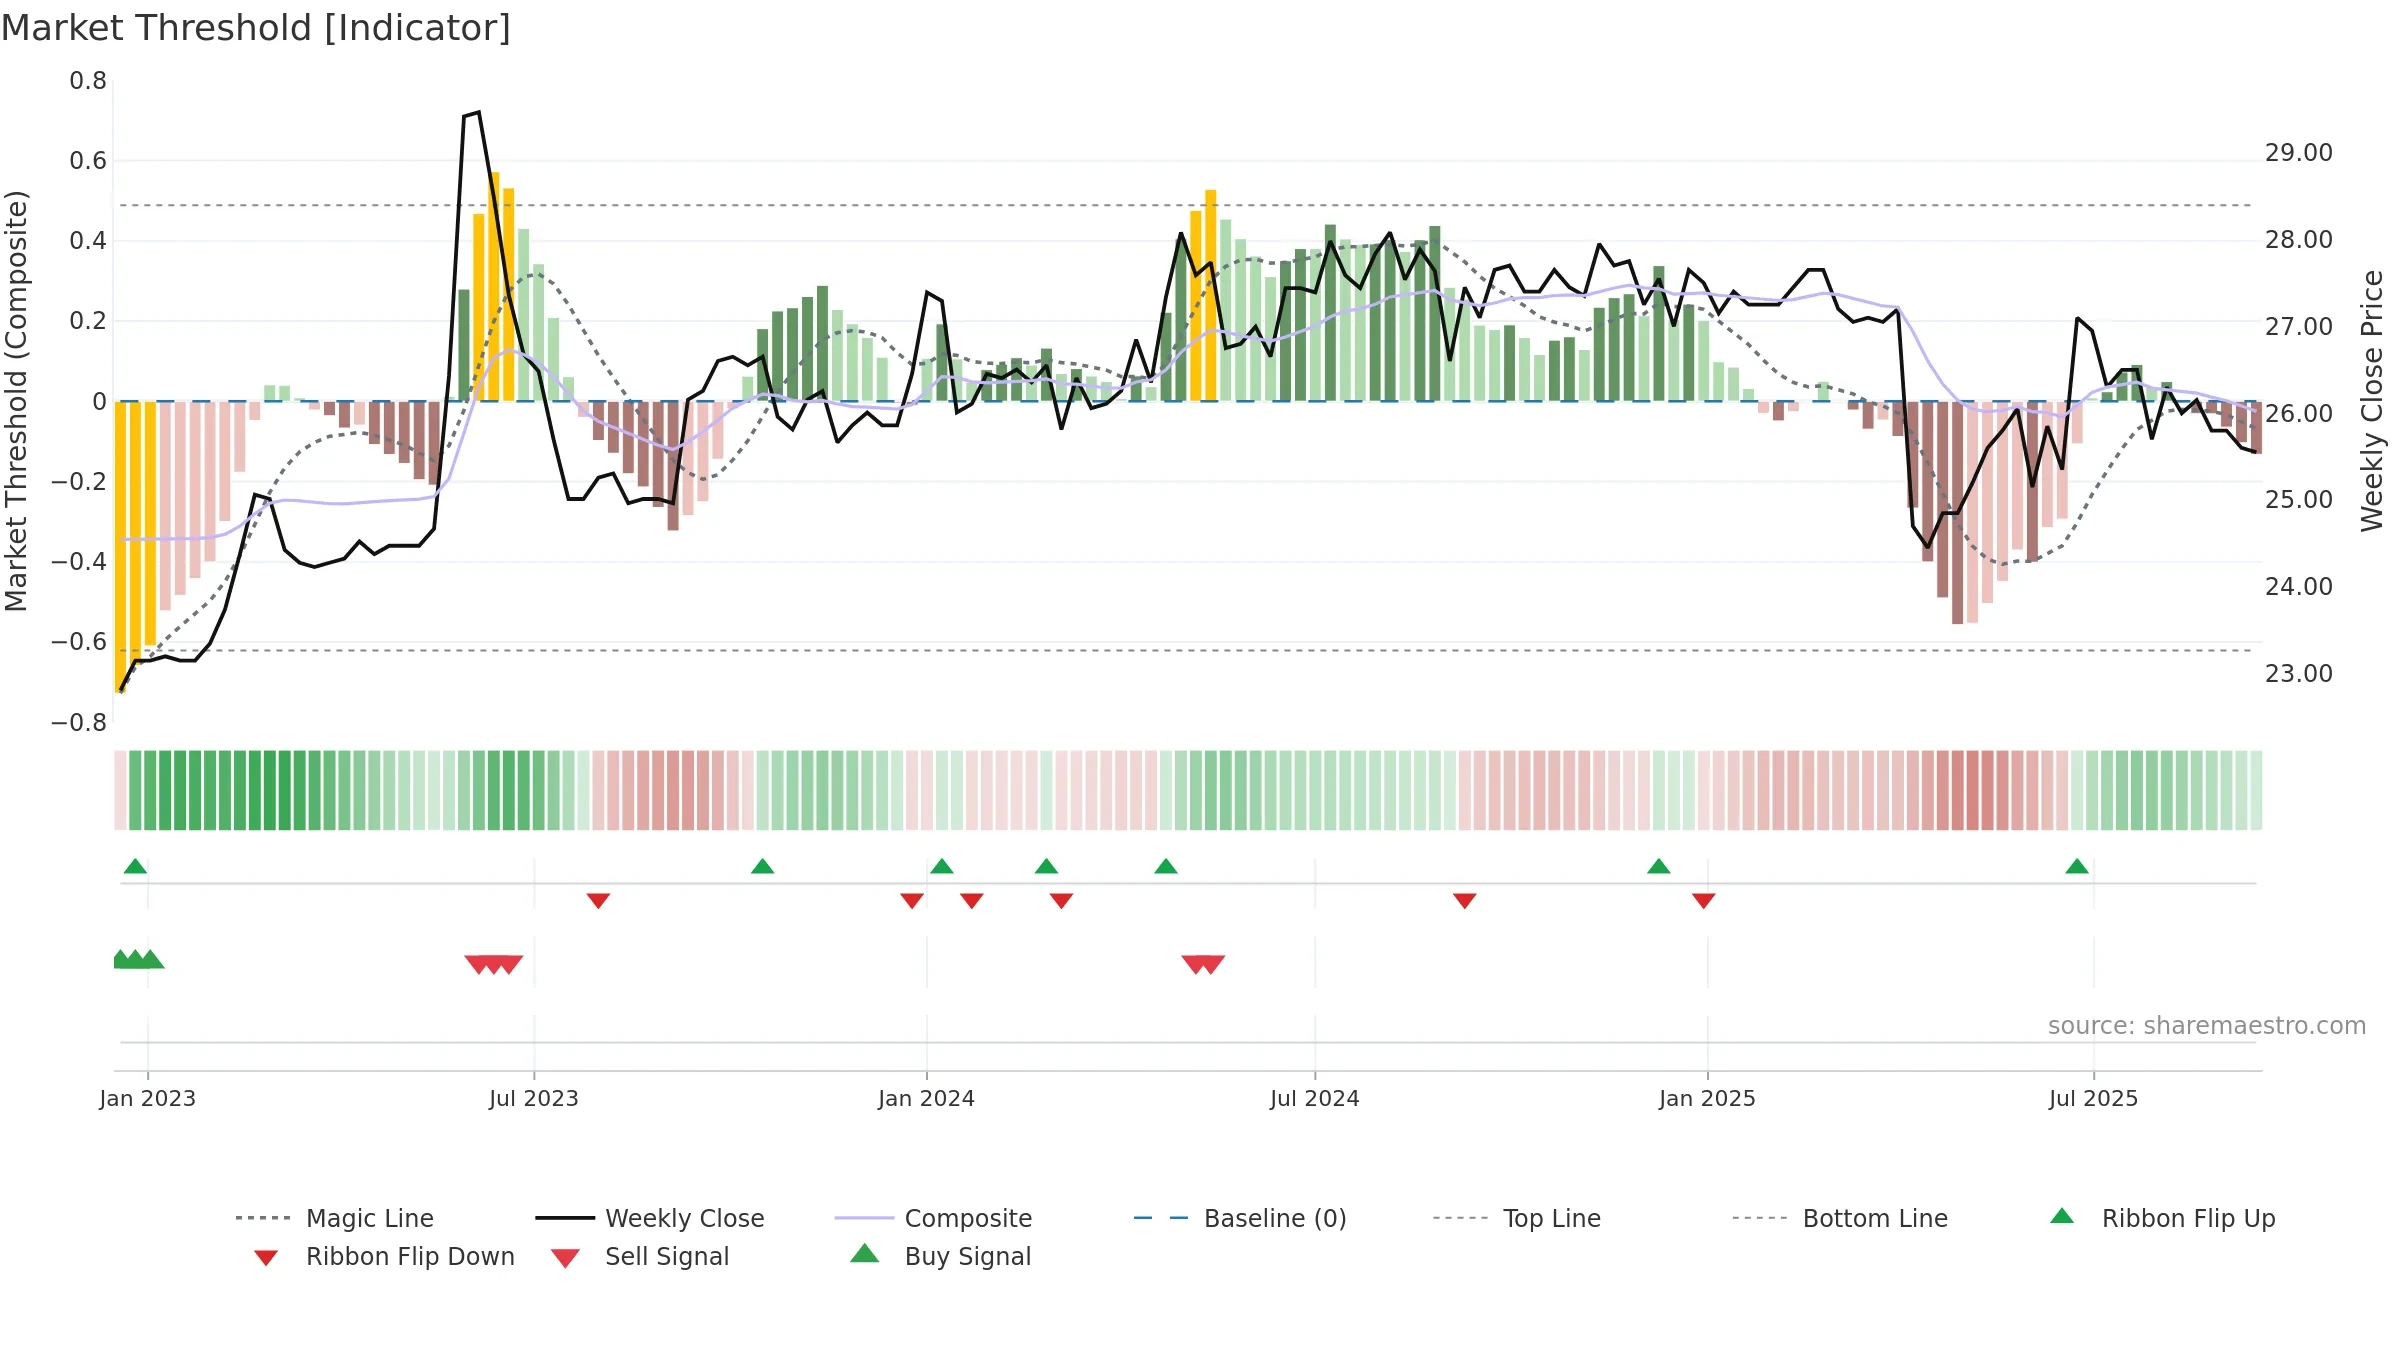Toggle the Magic Line legend entry
Image resolution: width=2400 pixels, height=1350 pixels.
pos(334,1218)
